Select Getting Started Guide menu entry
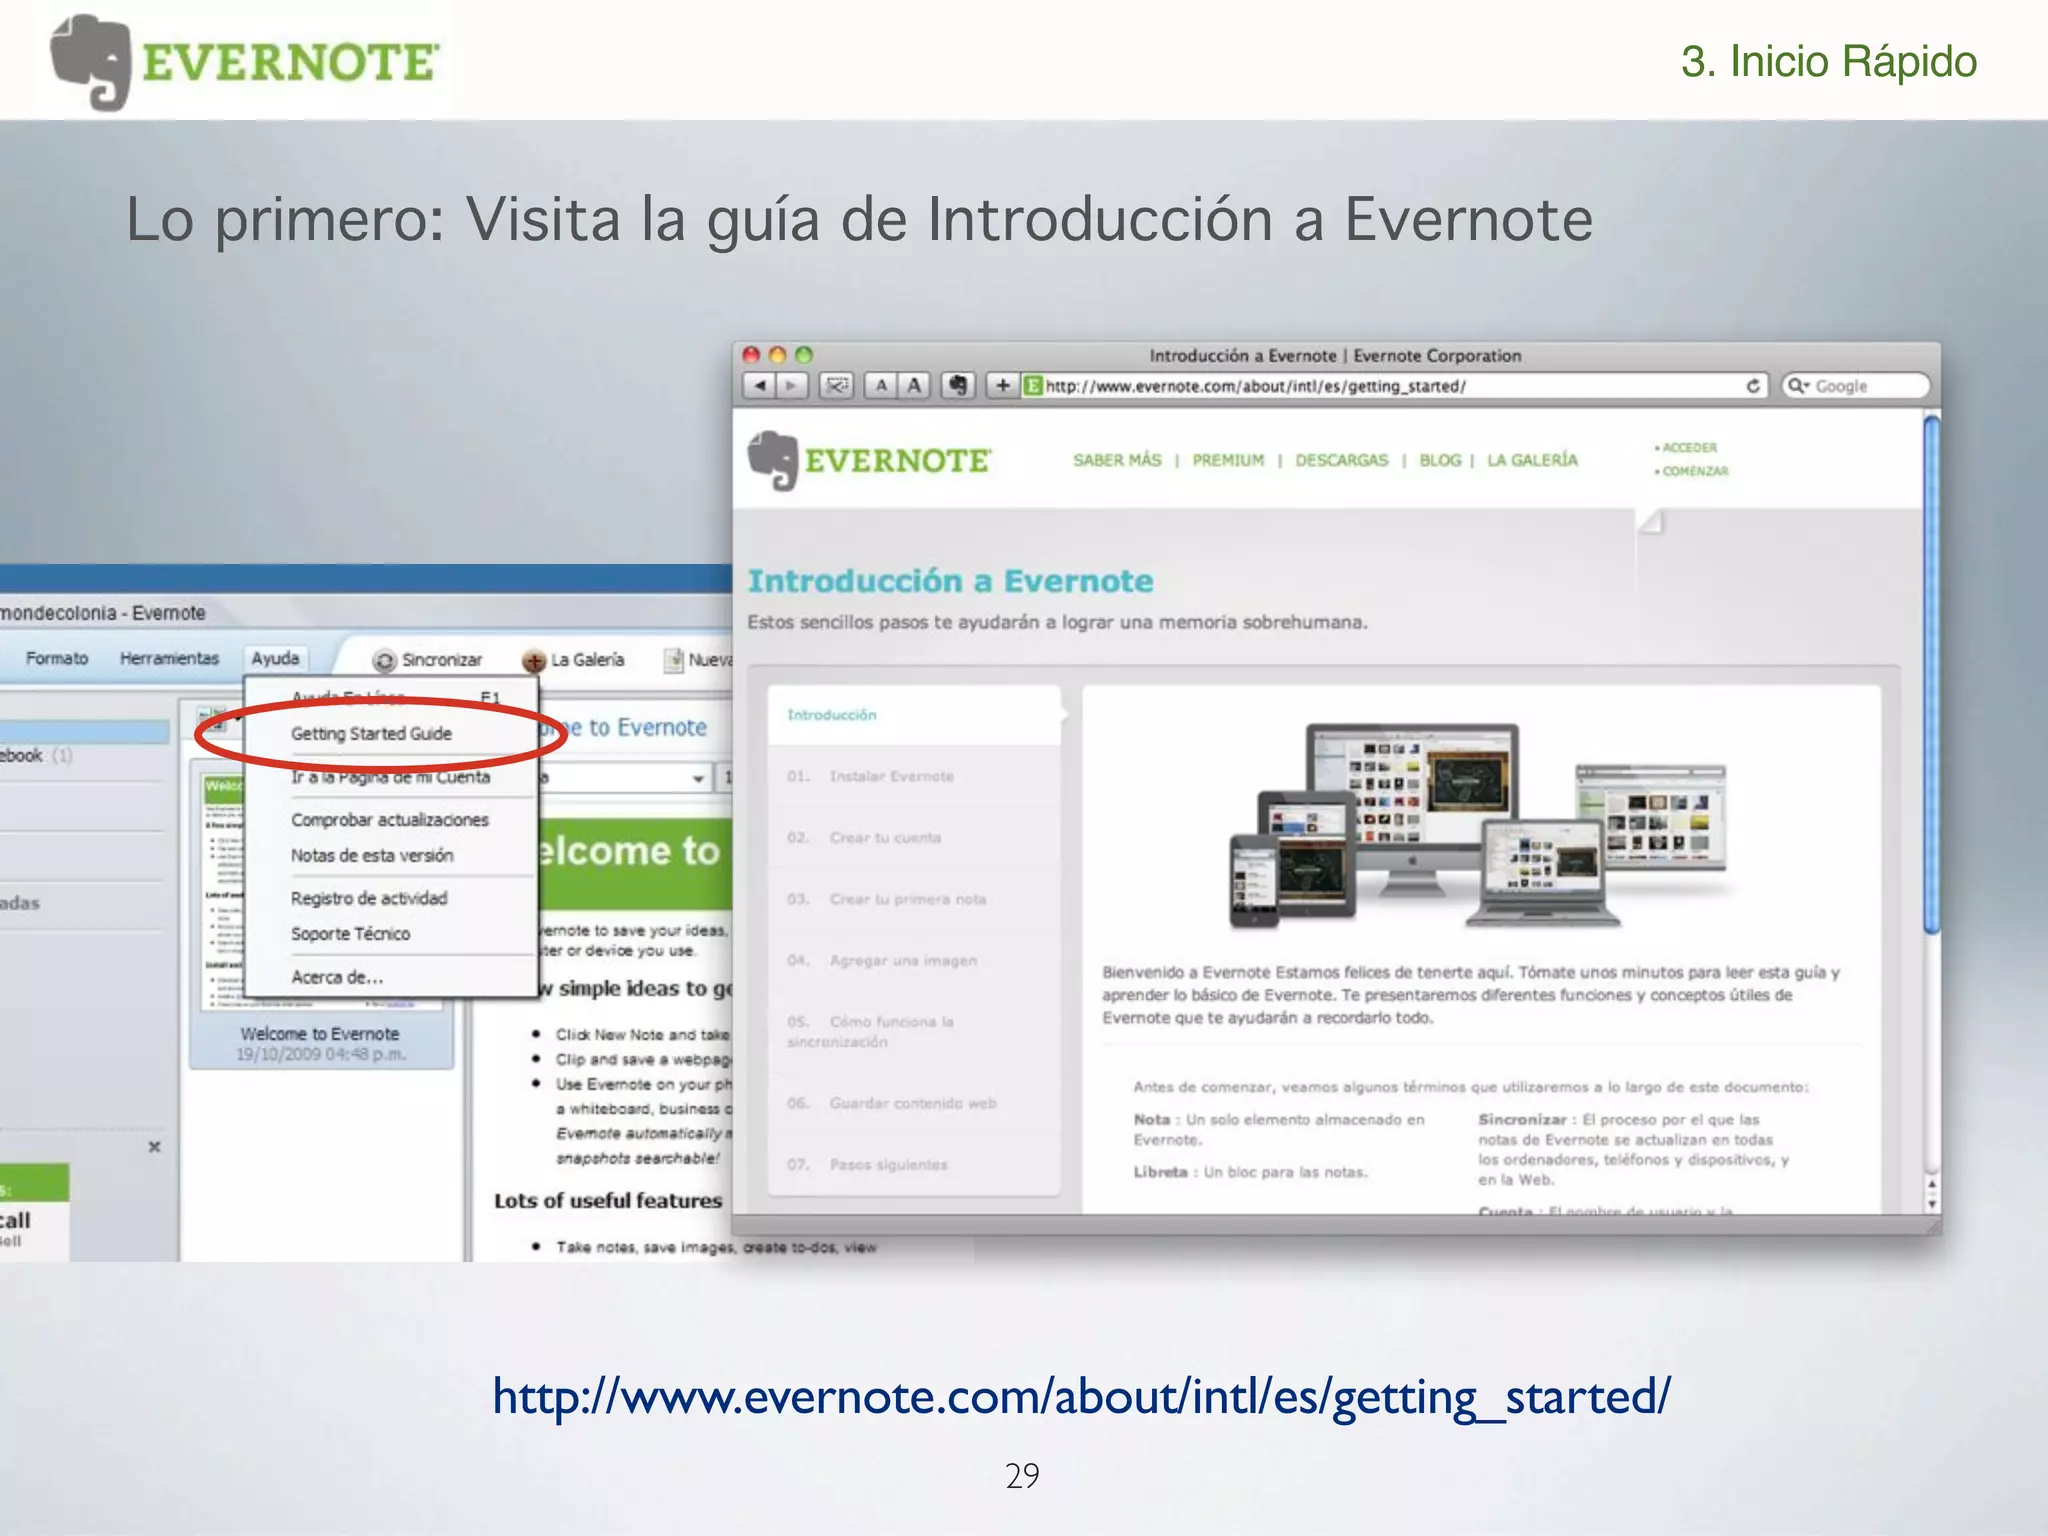Screen dimensions: 2048x1536 371,733
